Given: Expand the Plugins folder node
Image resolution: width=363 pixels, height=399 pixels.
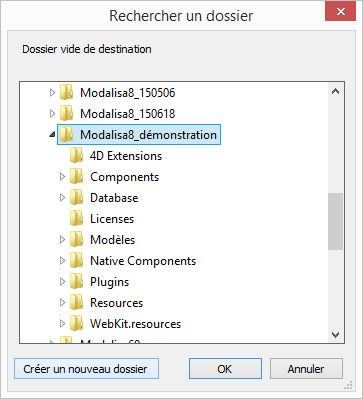Looking at the screenshot, I should [x=62, y=282].
